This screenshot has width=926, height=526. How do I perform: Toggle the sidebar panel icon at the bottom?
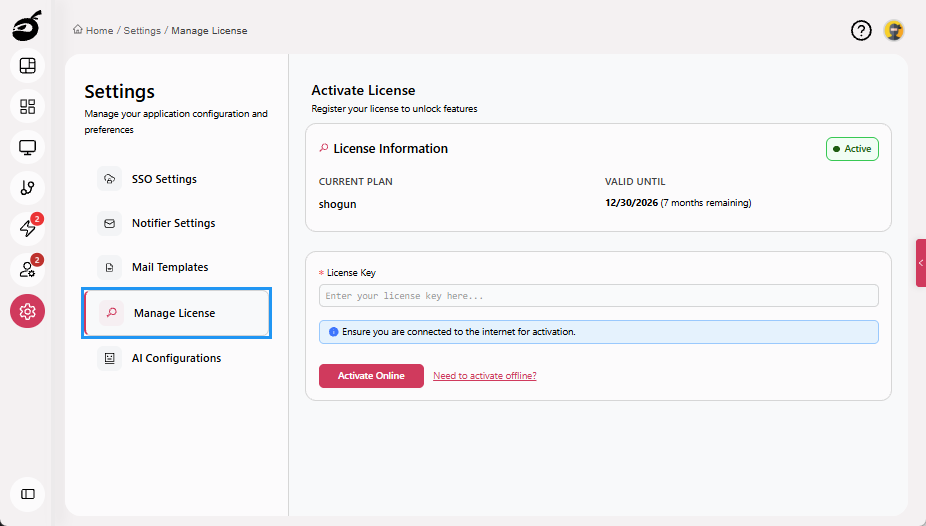(x=27, y=494)
